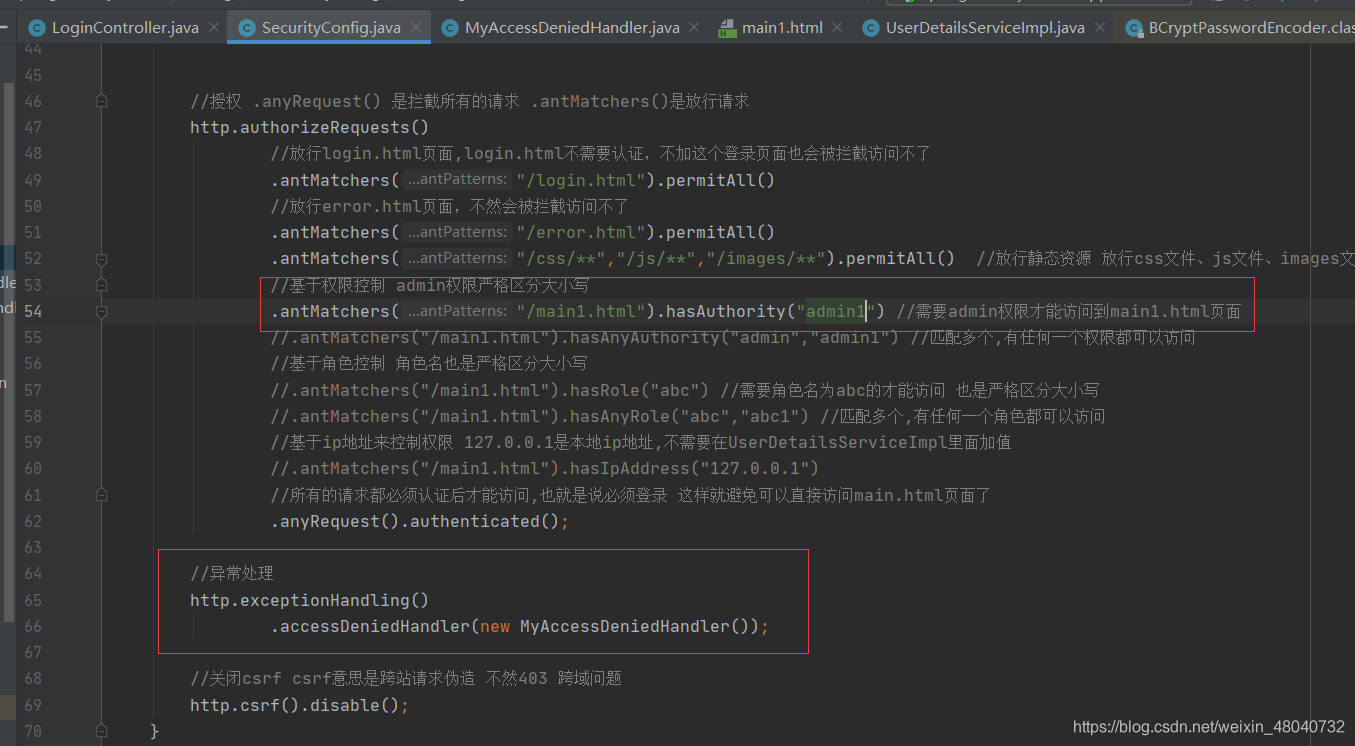Viewport: 1355px width, 746px height.
Task: Click http.csrf().disable() code
Action: click(299, 705)
